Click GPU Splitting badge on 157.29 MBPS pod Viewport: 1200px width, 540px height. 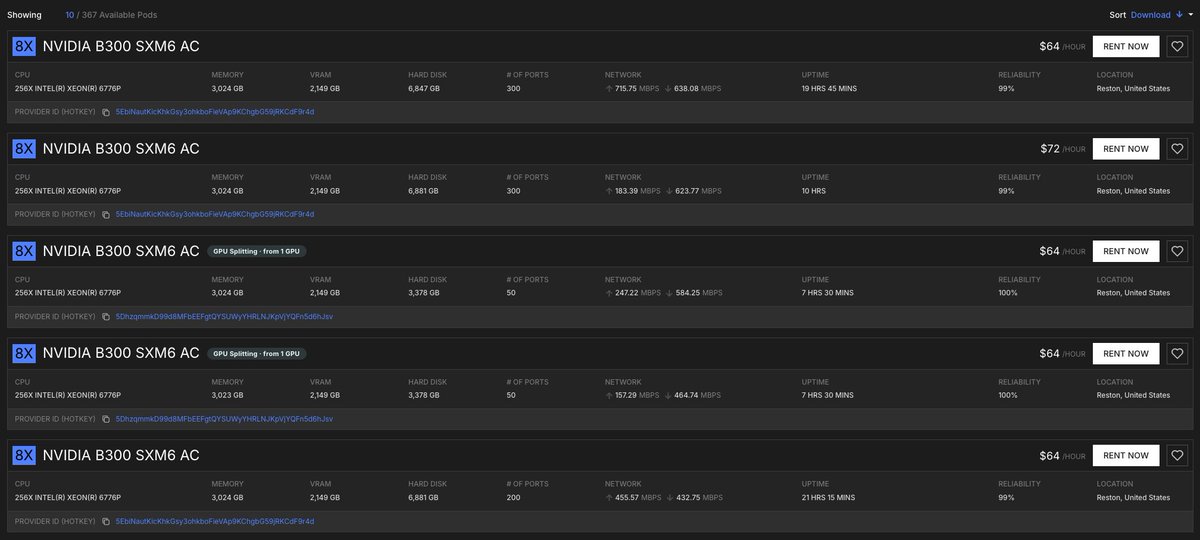coord(257,353)
